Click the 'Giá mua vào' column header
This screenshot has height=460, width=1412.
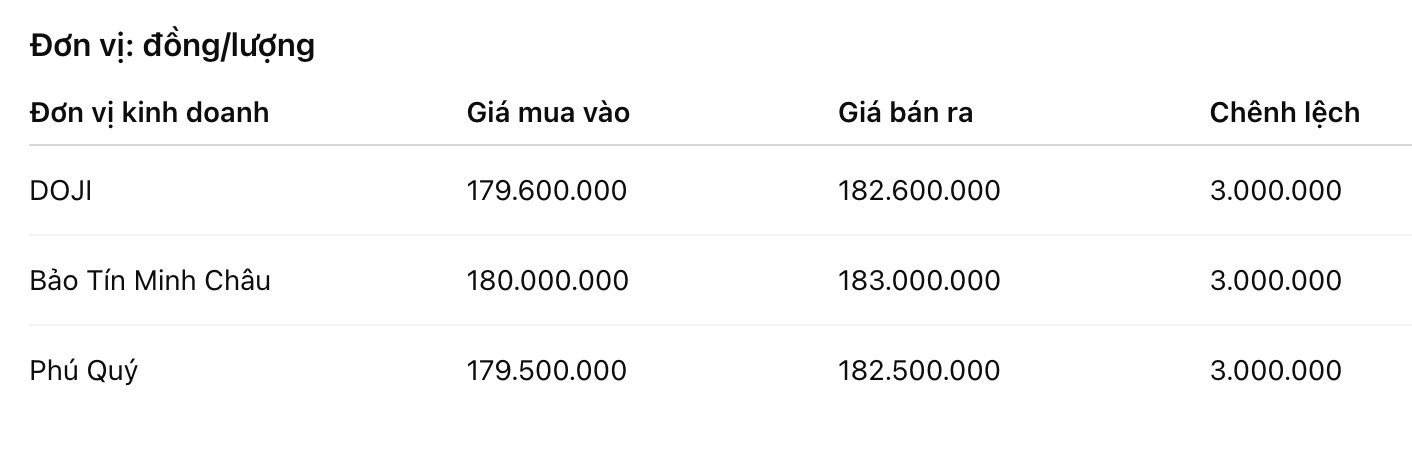(x=548, y=112)
